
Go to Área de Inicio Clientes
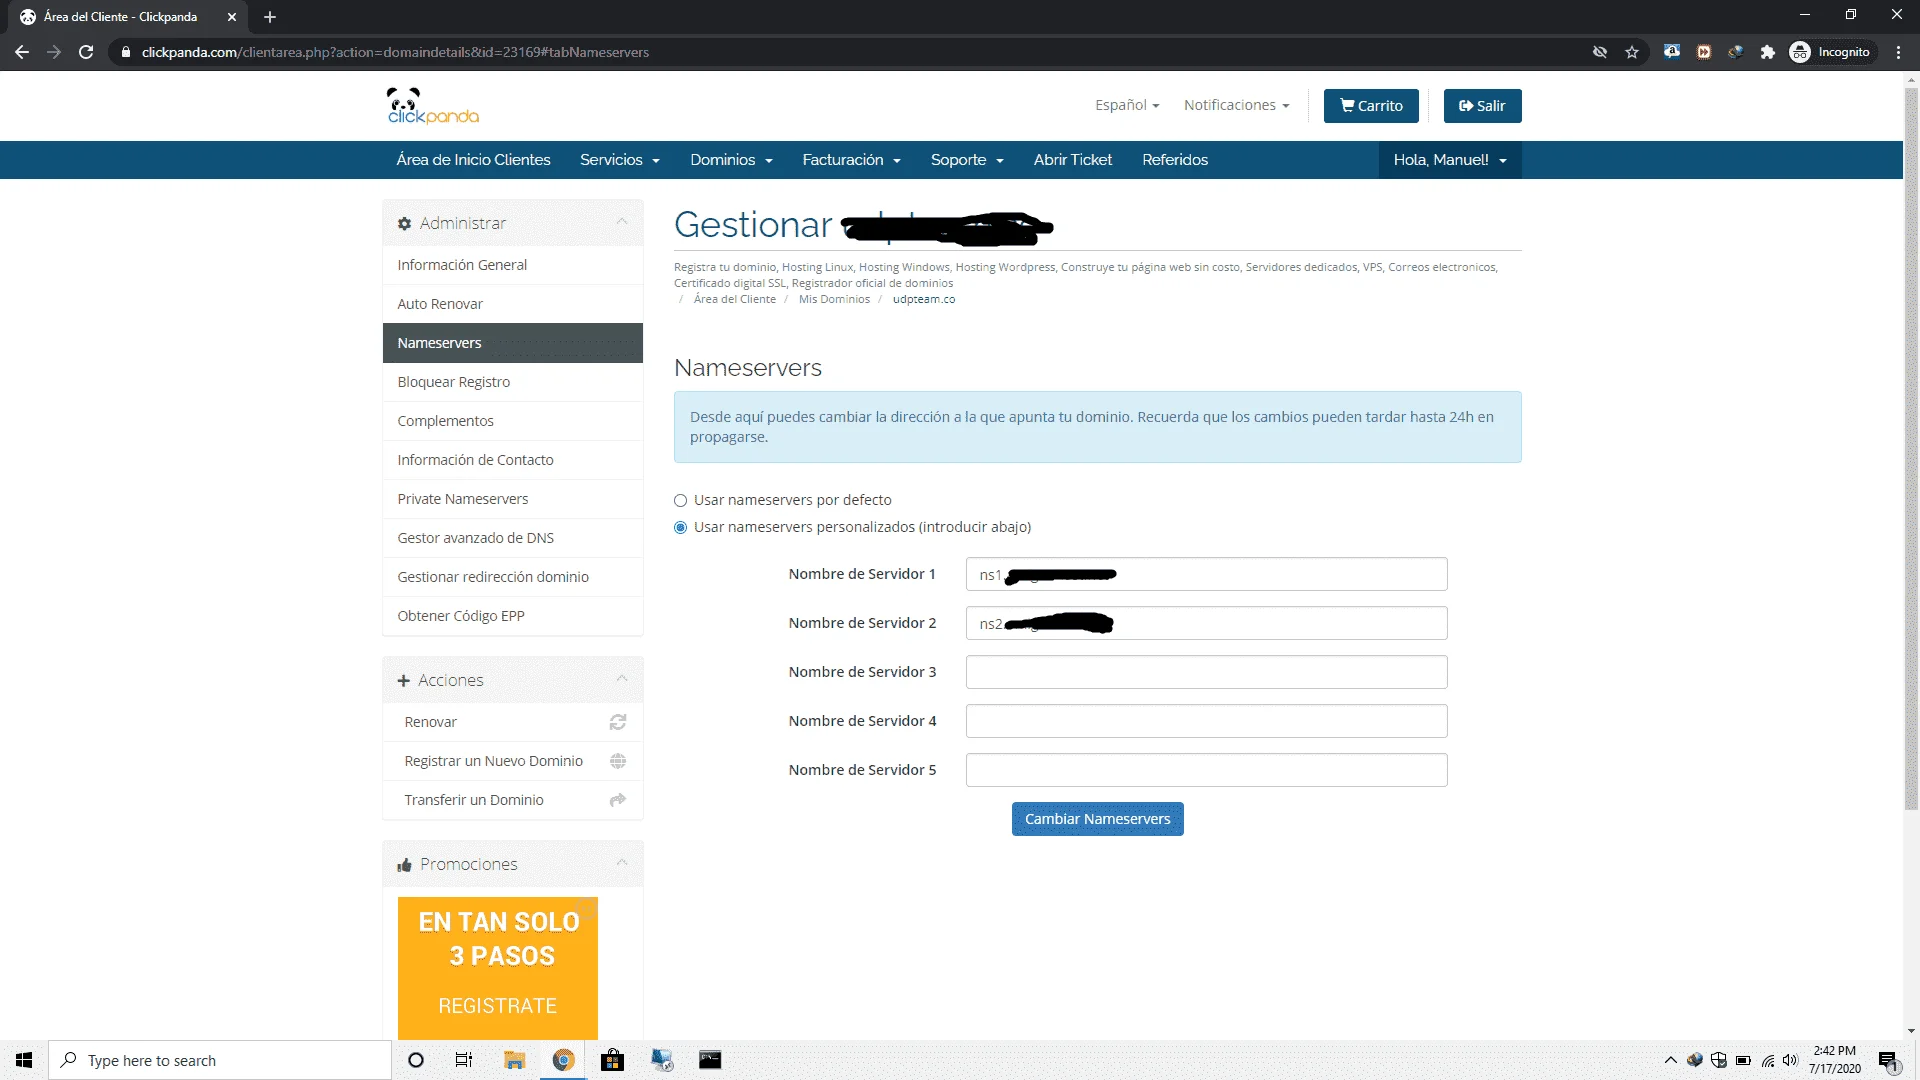473,160
